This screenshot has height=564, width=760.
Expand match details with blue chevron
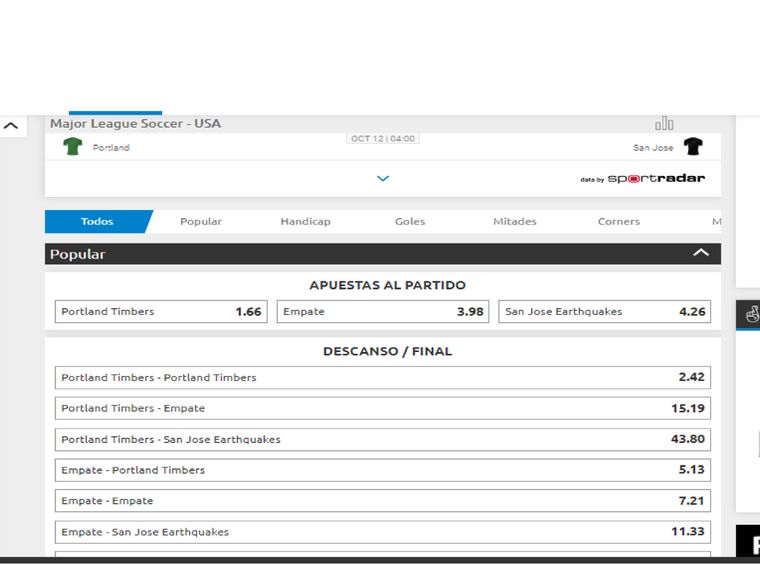(x=383, y=178)
